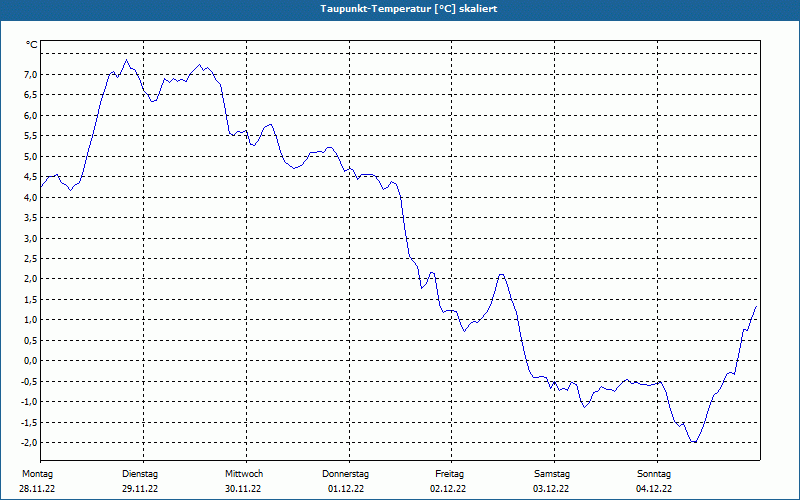Click the Dienstag day label
The height and width of the screenshot is (500, 800).
point(140,474)
